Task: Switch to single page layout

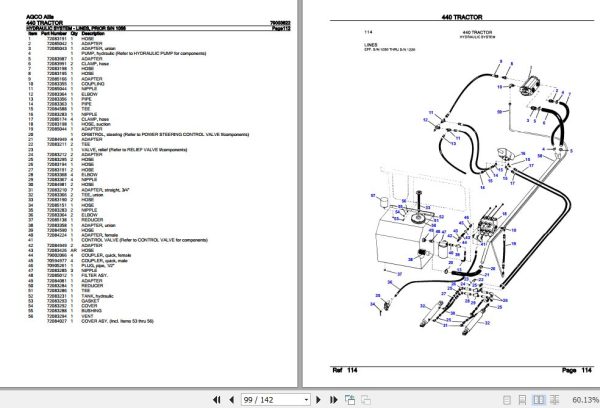Action: (507, 400)
